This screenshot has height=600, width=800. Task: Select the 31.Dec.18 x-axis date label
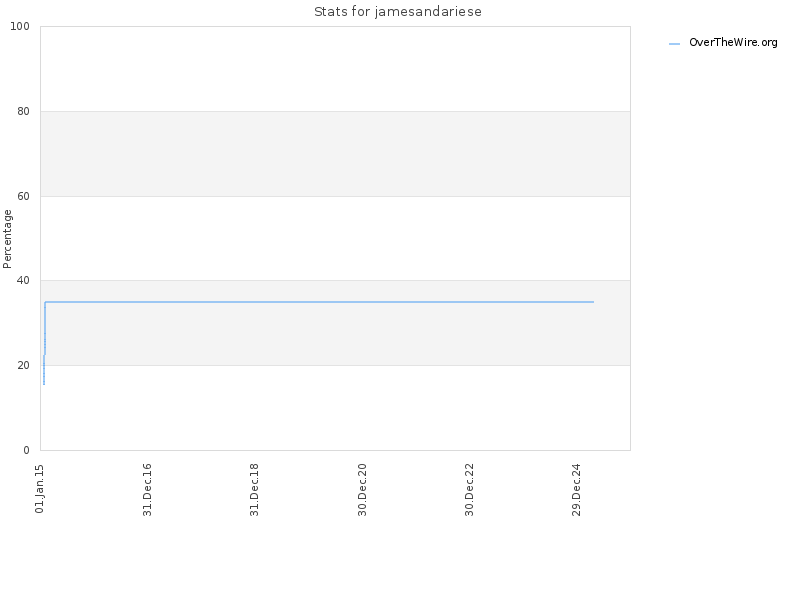[254, 489]
